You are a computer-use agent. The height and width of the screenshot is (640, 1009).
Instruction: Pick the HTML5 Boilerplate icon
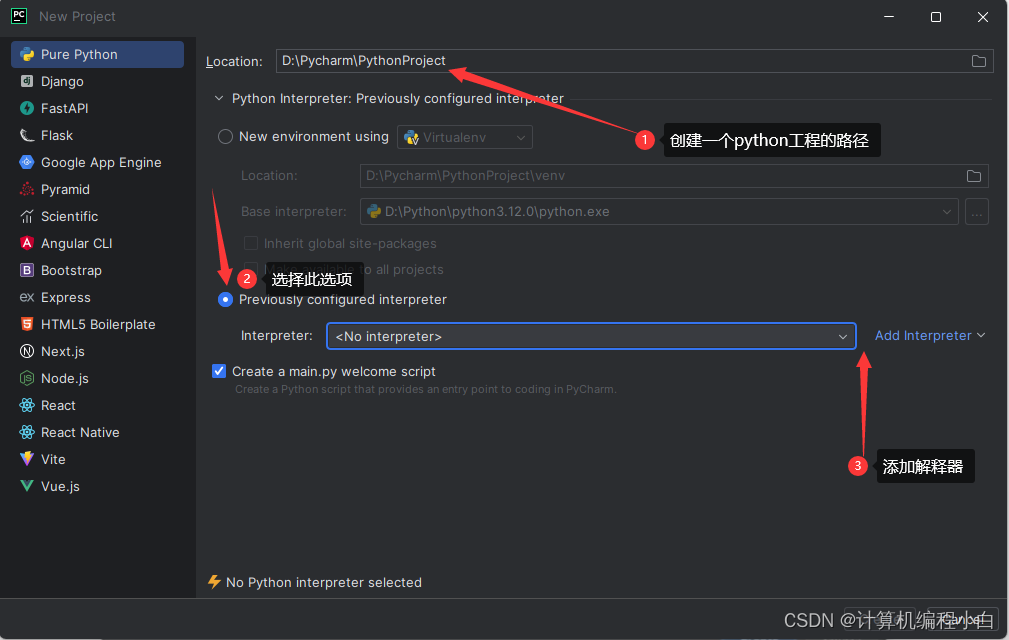coord(26,324)
